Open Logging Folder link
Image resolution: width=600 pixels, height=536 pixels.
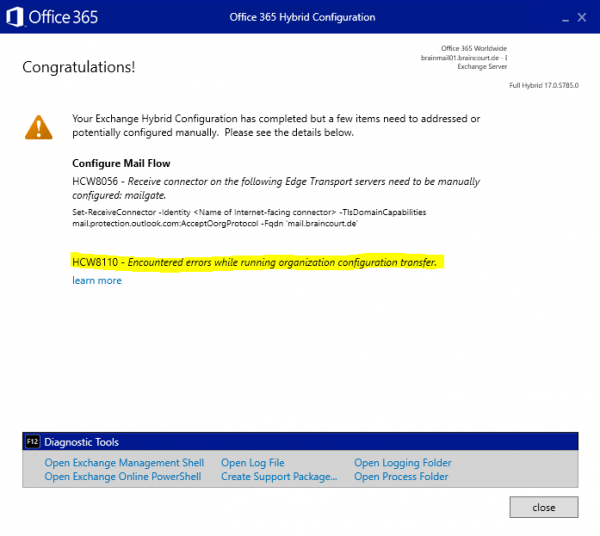tap(402, 463)
